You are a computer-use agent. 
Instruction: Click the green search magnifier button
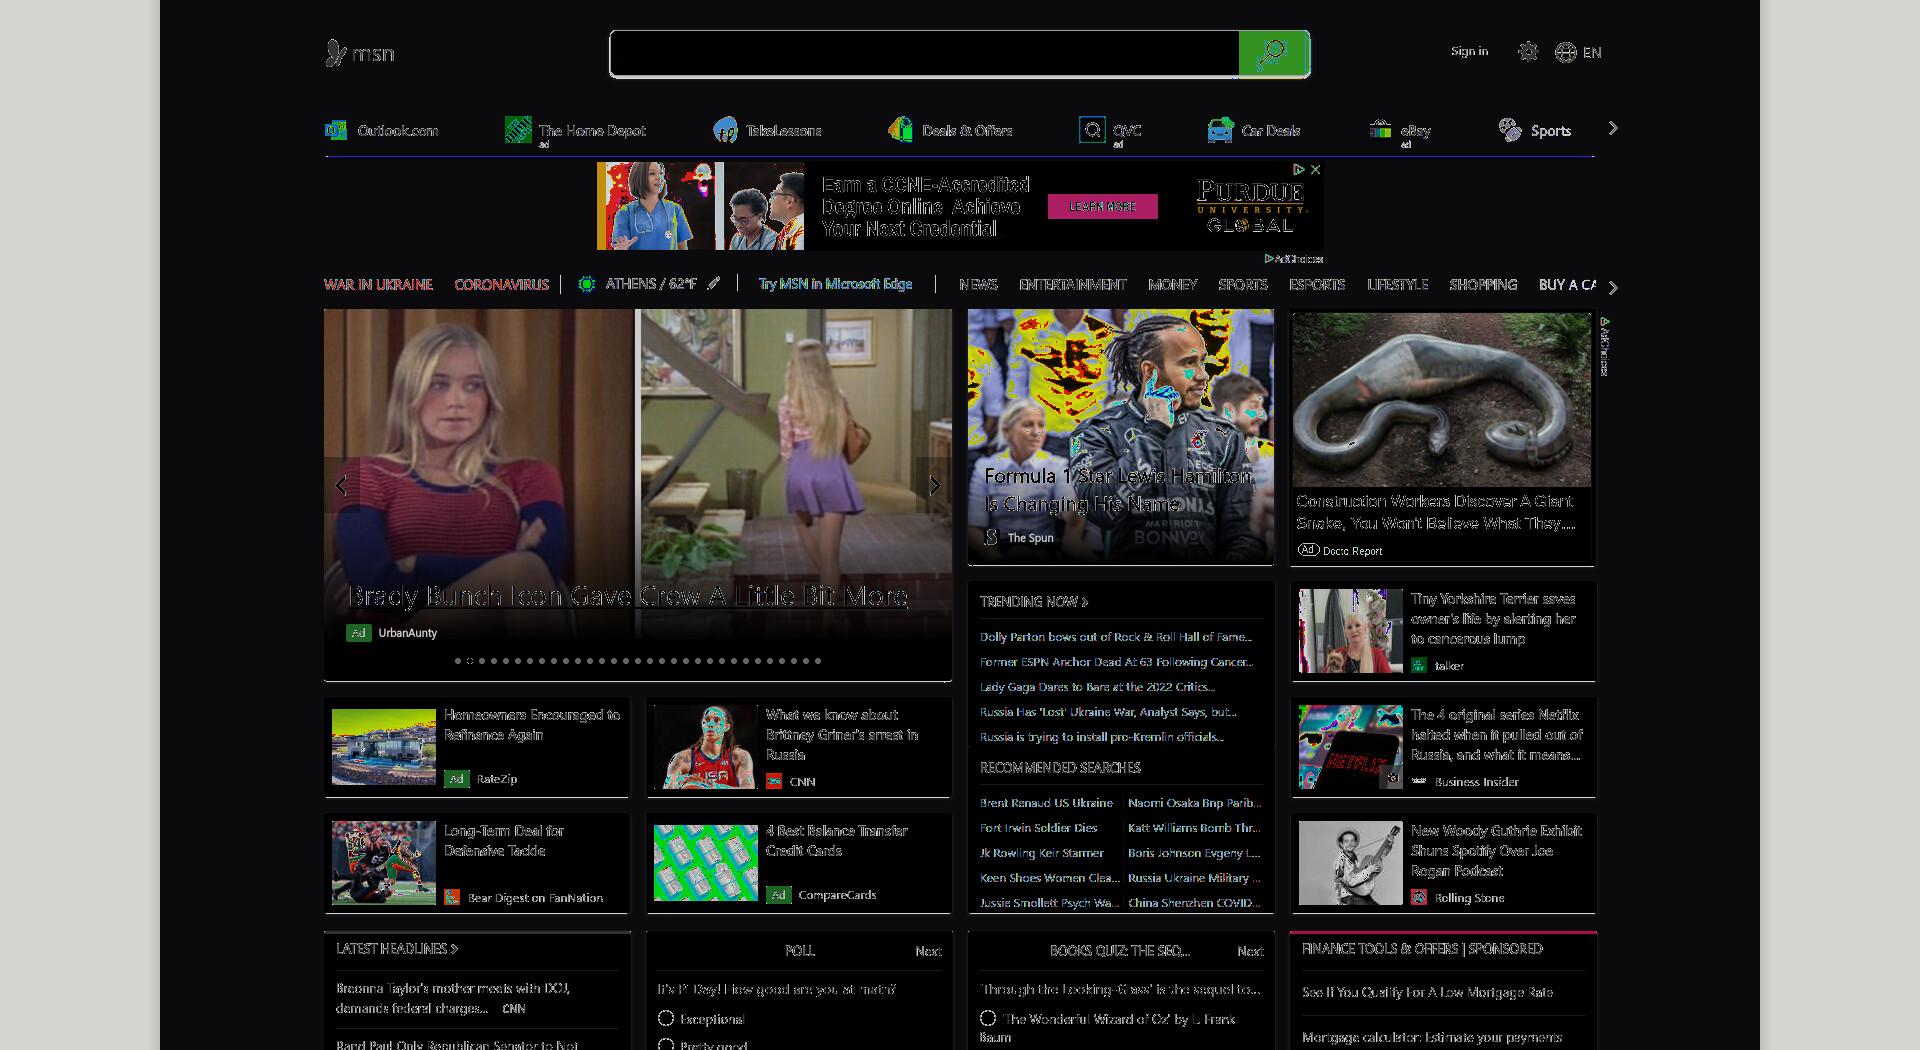click(x=1273, y=53)
